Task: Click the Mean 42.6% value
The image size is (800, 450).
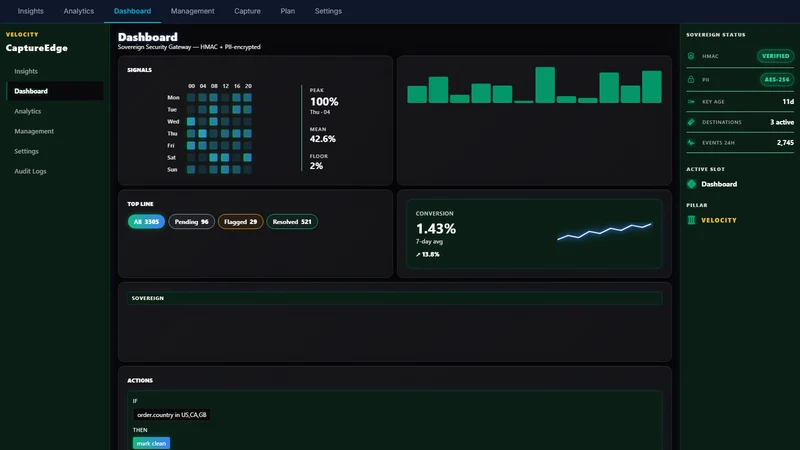Action: 322,139
